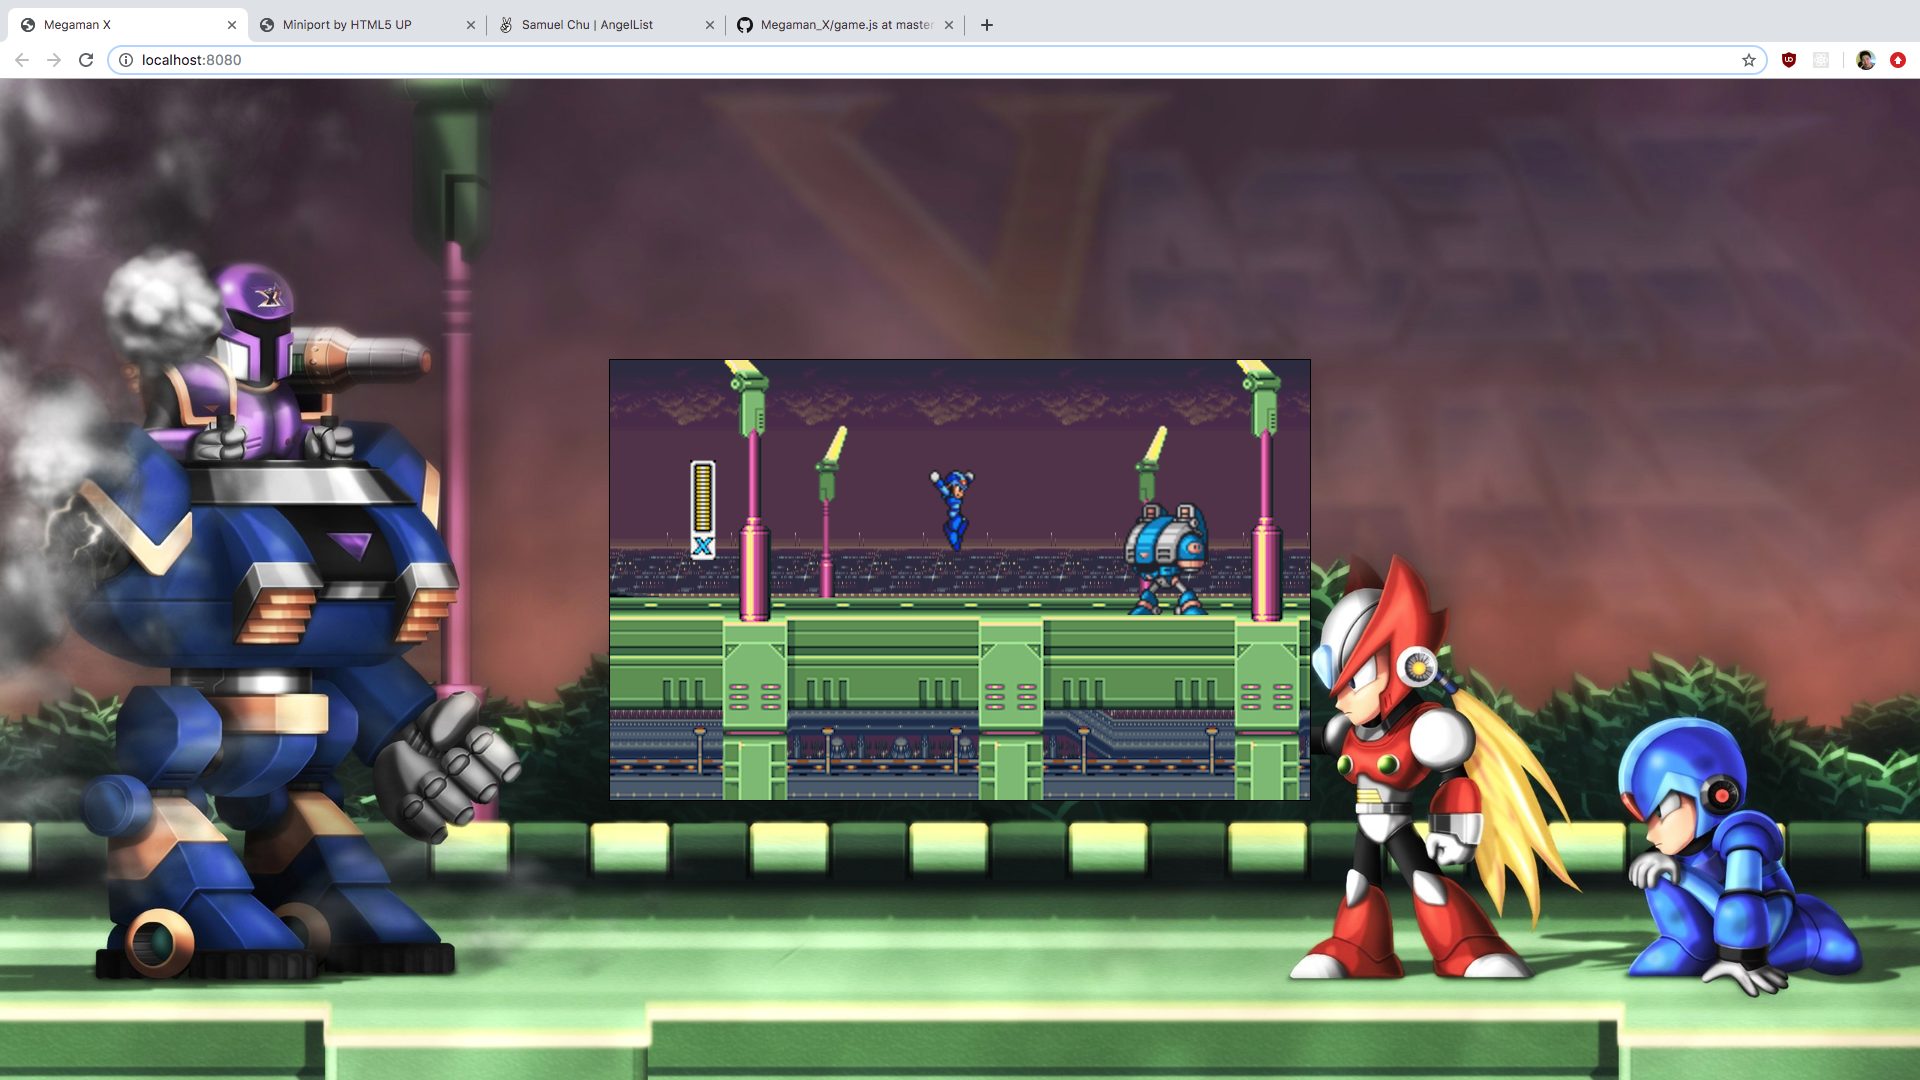Open the grey extension icon beside the shield

[1821, 60]
